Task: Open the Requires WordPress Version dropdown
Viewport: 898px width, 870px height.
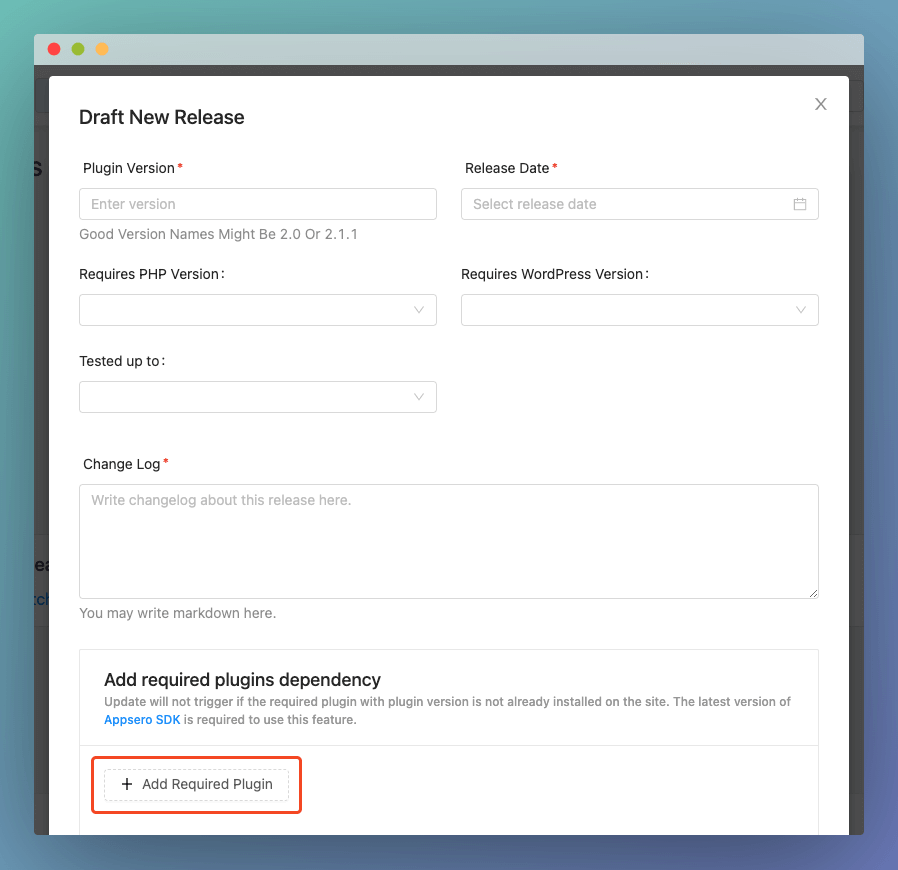Action: pos(640,310)
